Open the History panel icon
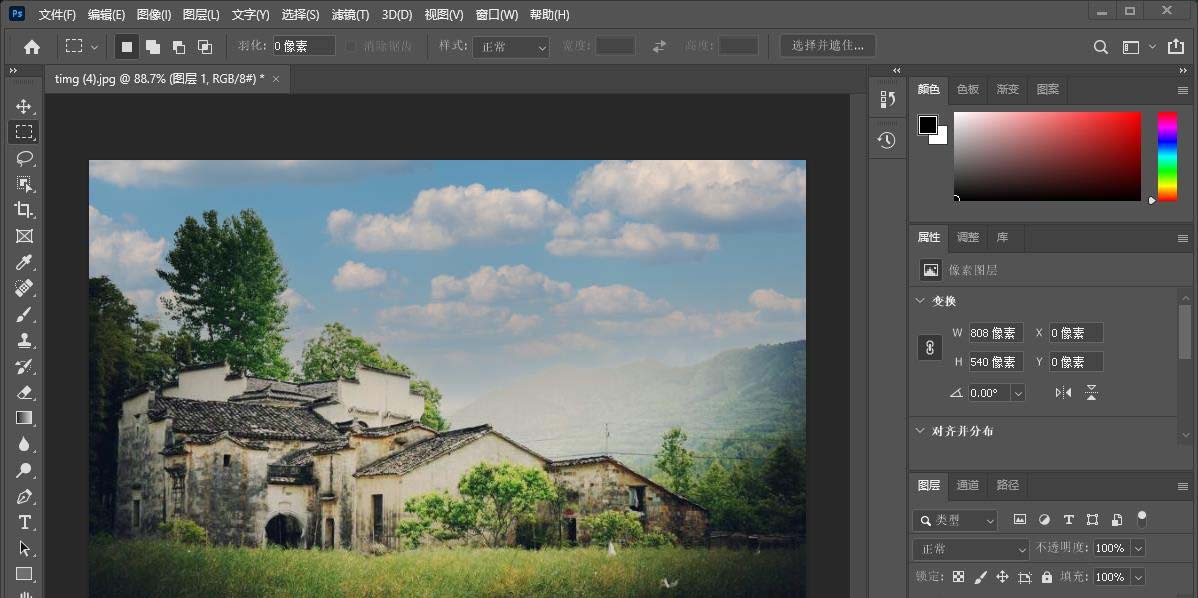The width and height of the screenshot is (1198, 598). coord(886,141)
